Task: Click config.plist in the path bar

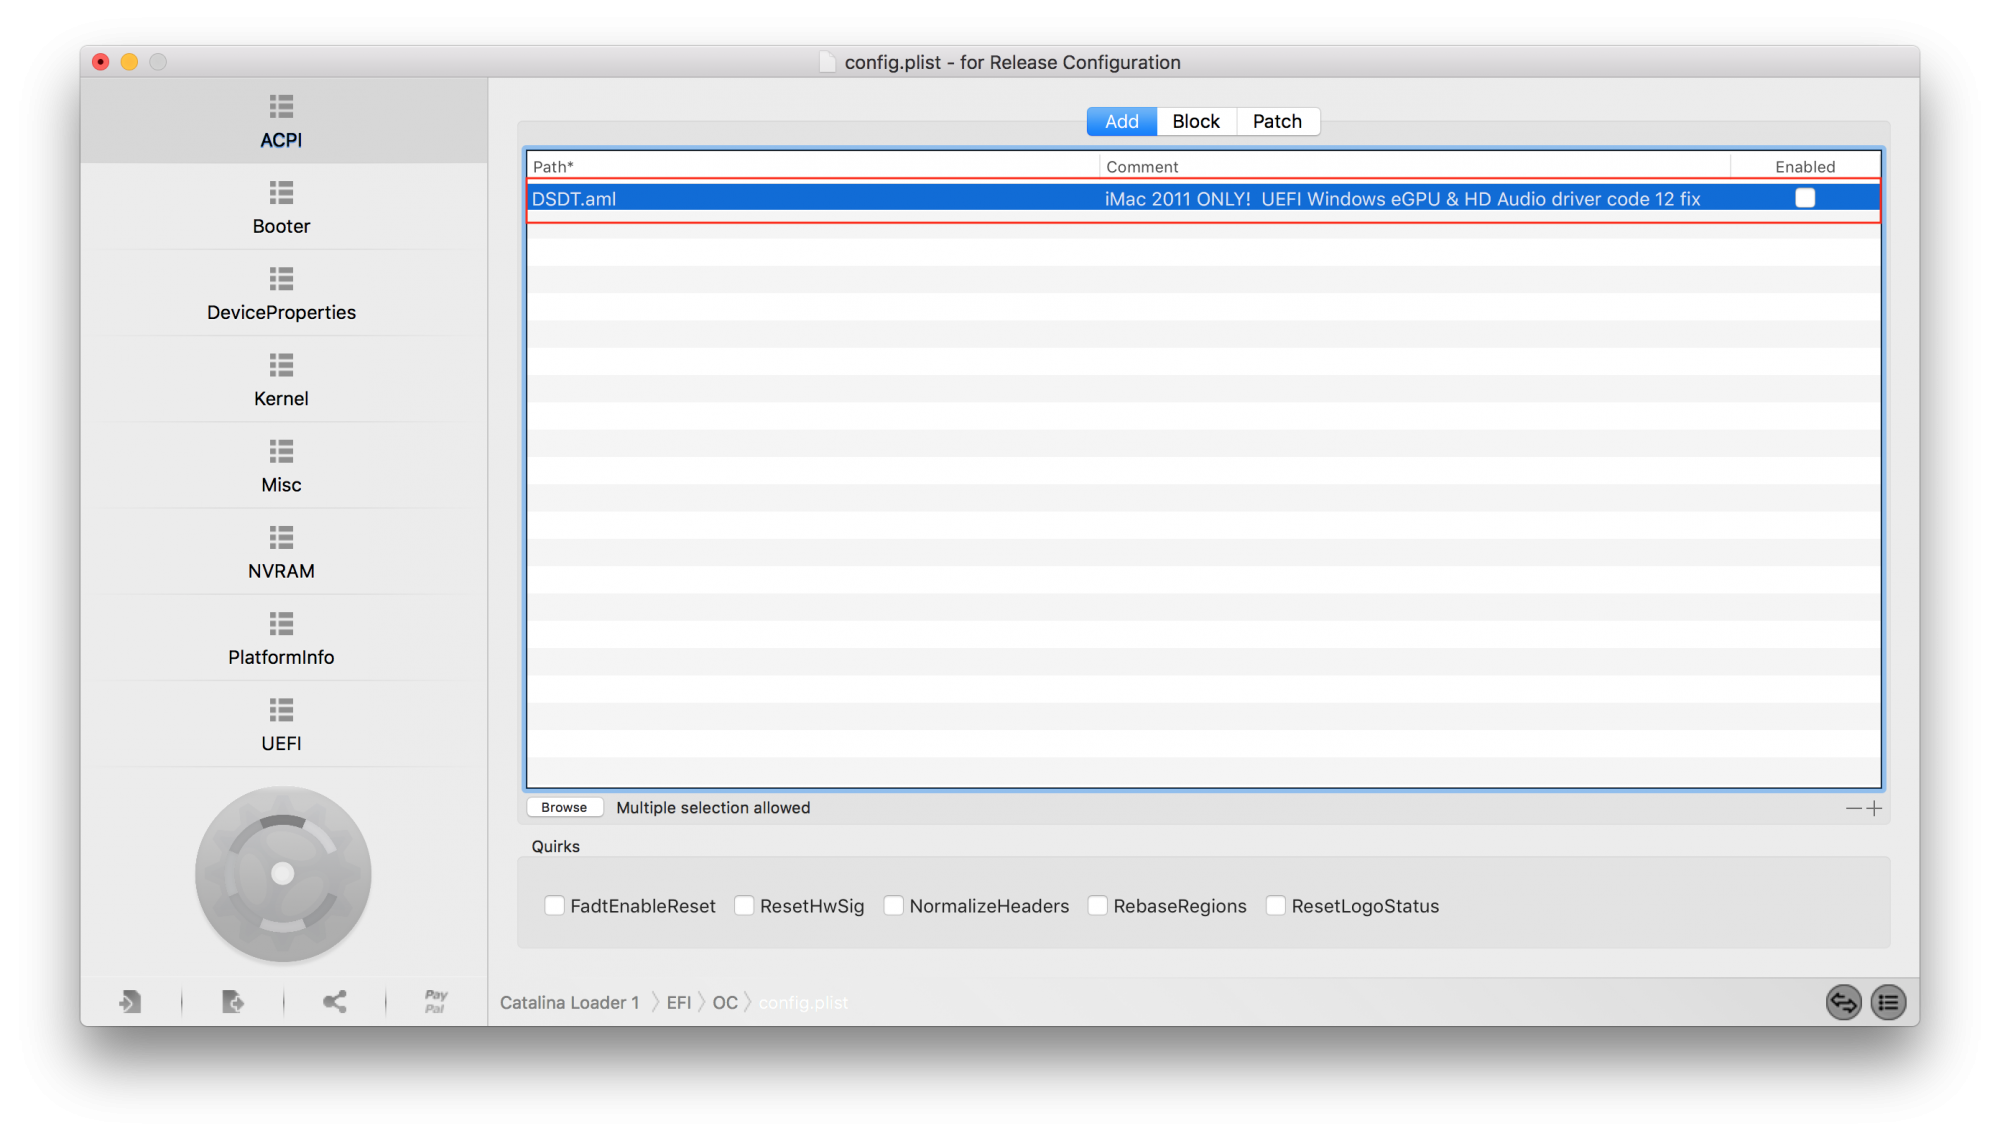Action: [803, 1002]
